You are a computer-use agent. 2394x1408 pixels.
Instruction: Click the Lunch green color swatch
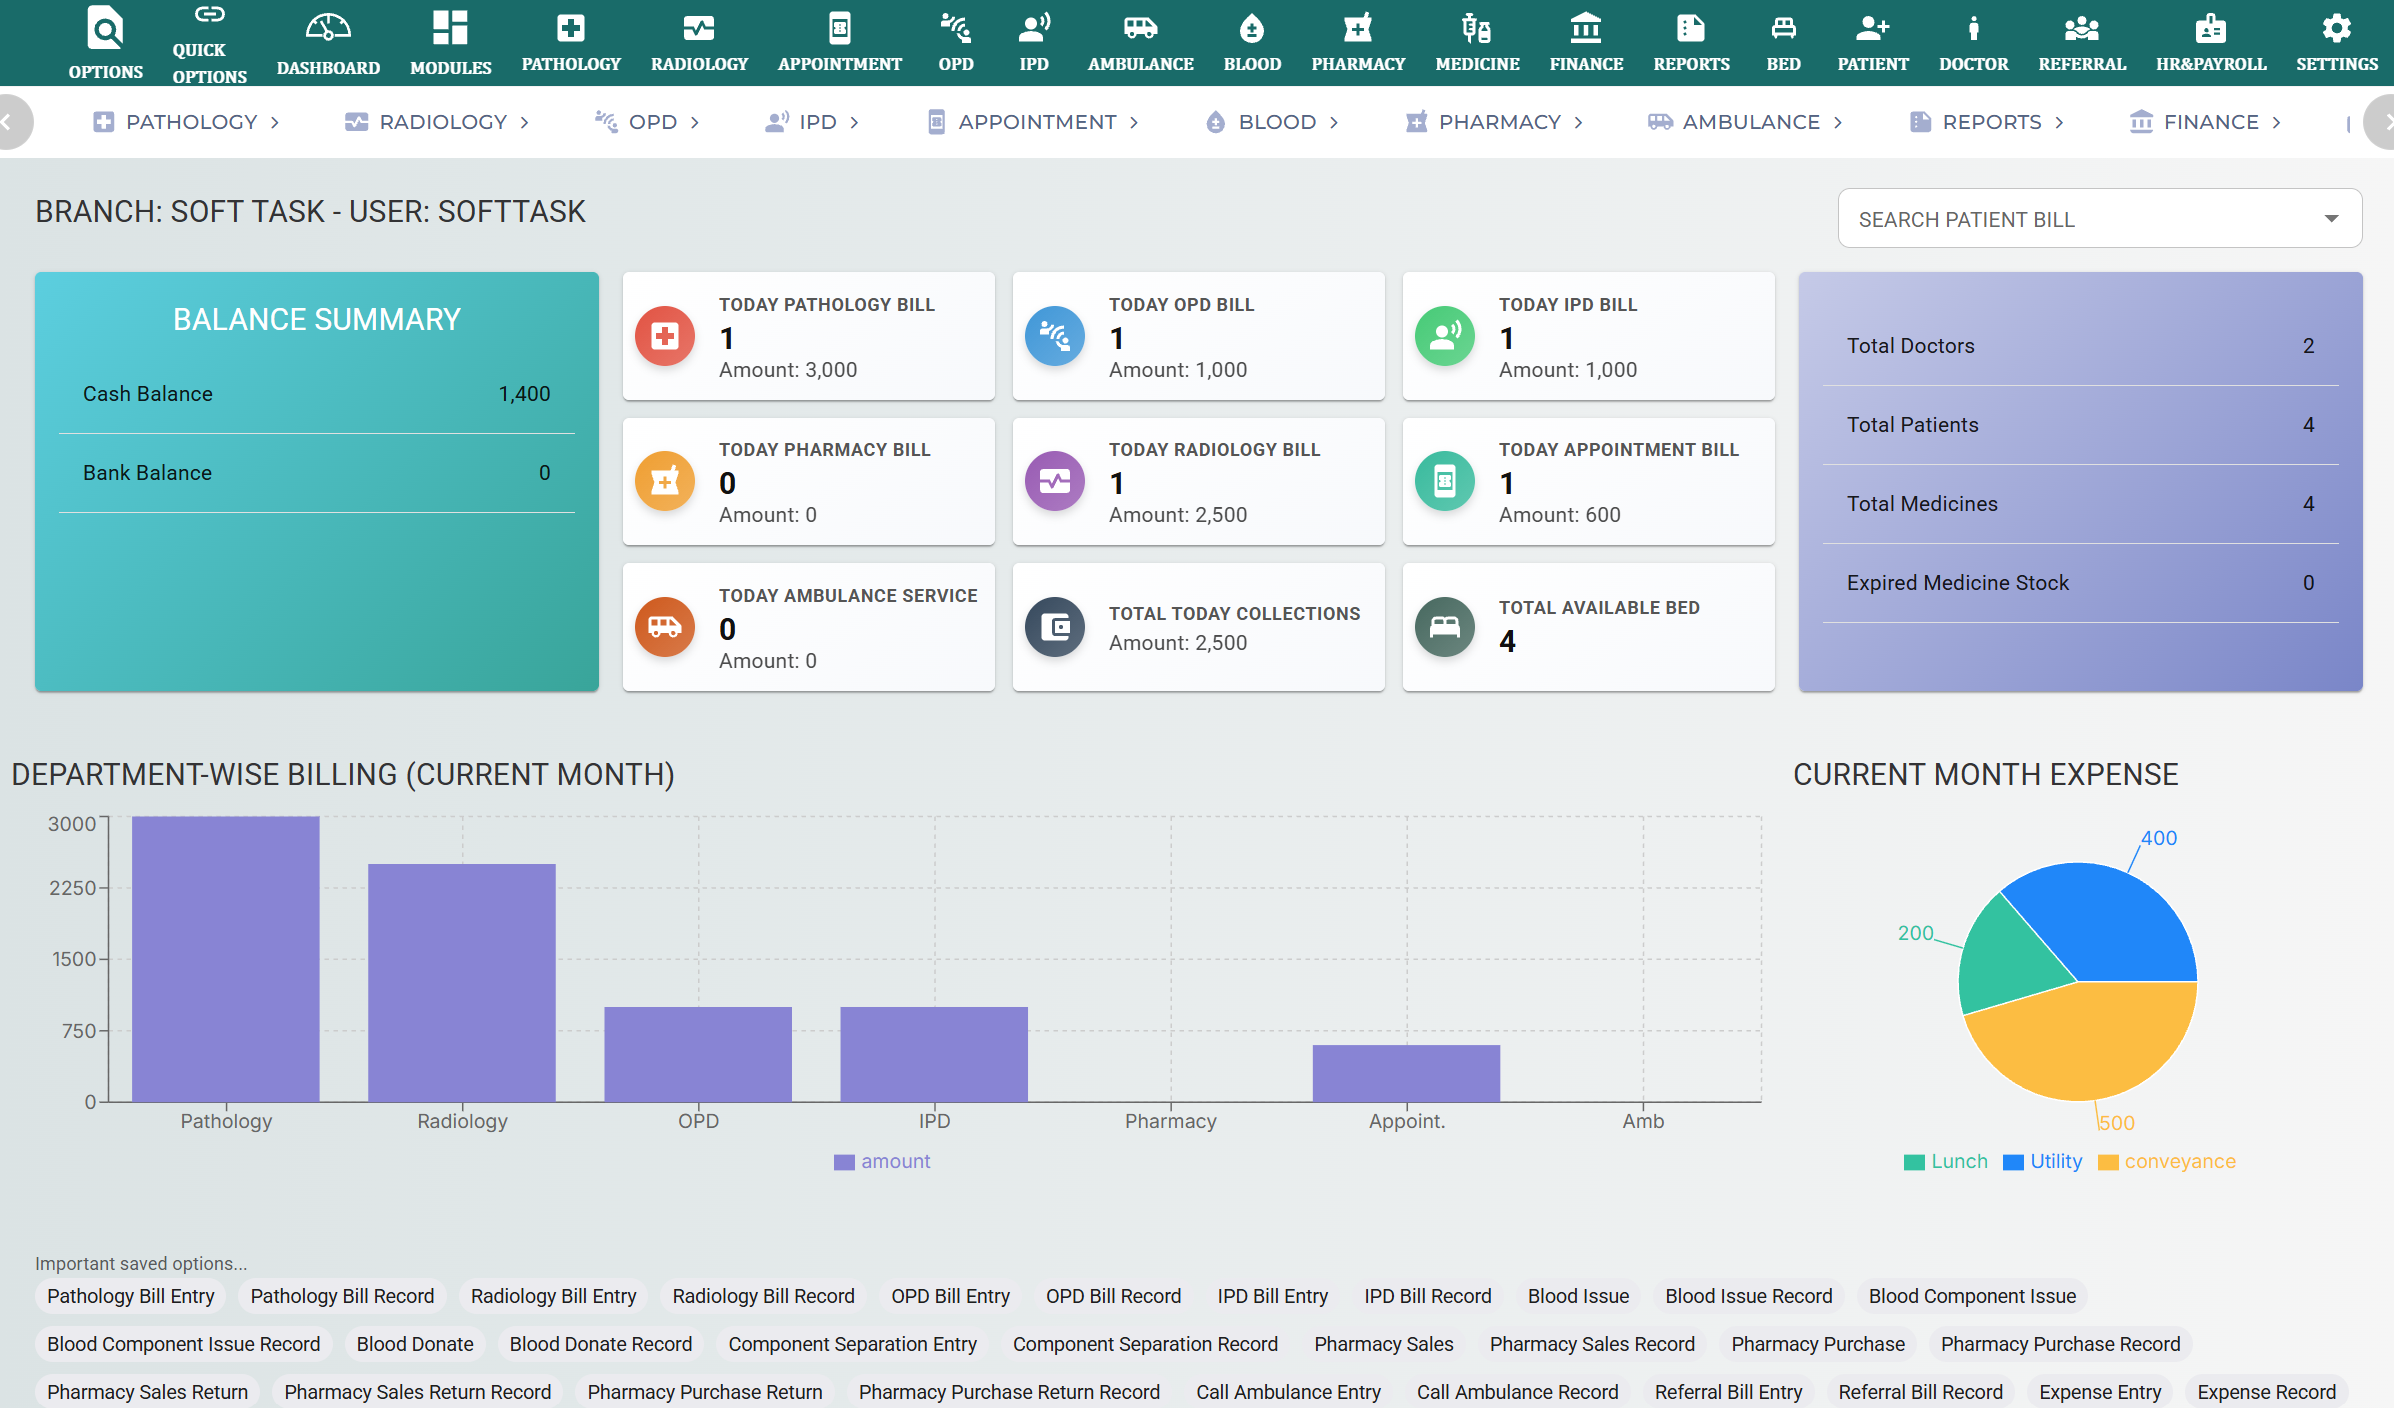pos(1913,1161)
